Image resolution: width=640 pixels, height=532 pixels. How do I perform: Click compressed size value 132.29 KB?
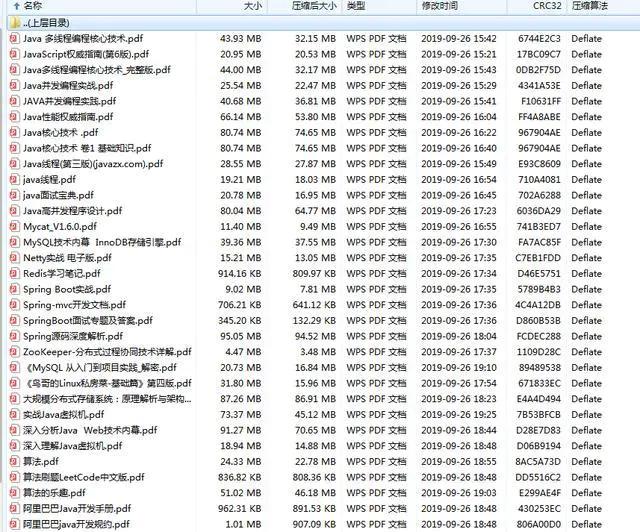(314, 321)
